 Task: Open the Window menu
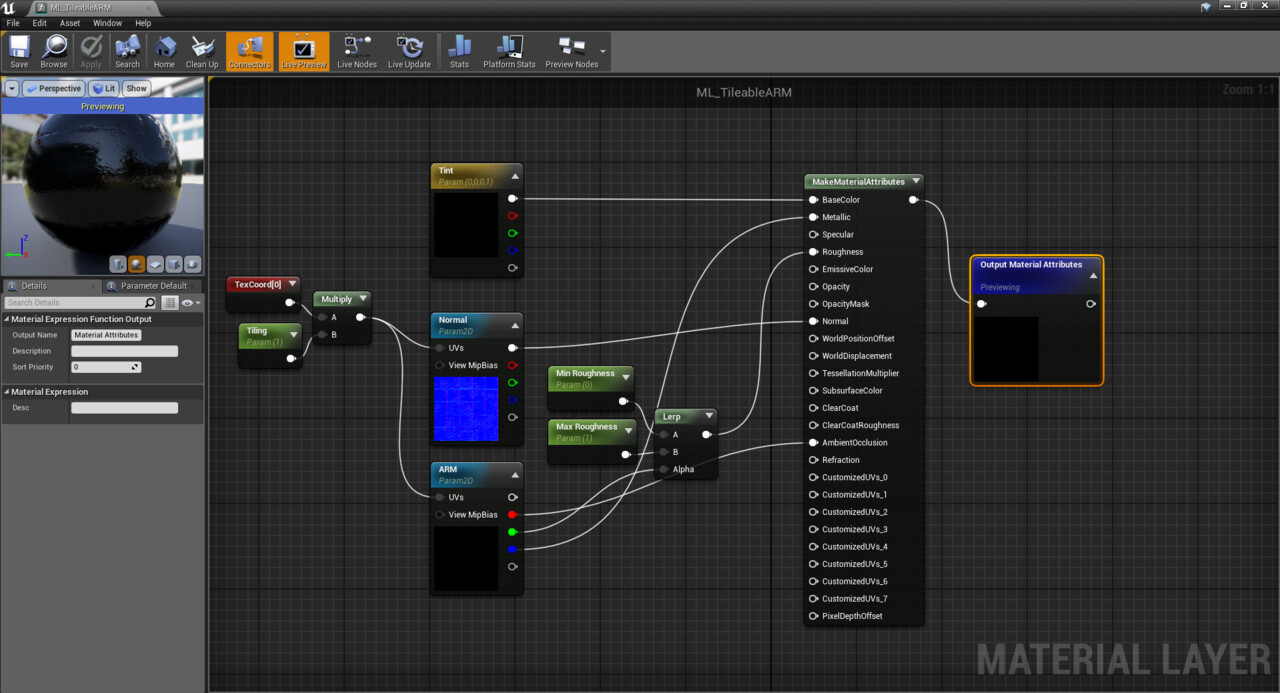click(x=107, y=22)
